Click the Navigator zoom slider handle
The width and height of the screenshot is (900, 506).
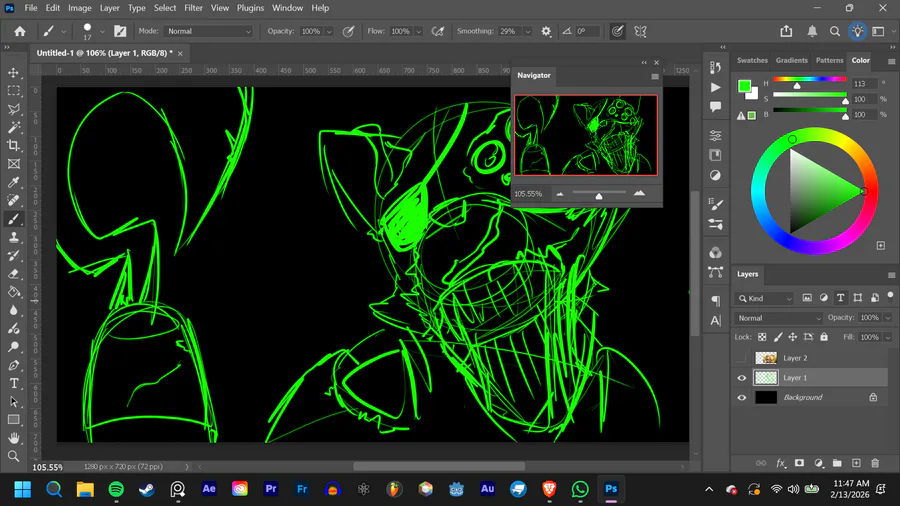click(x=599, y=196)
